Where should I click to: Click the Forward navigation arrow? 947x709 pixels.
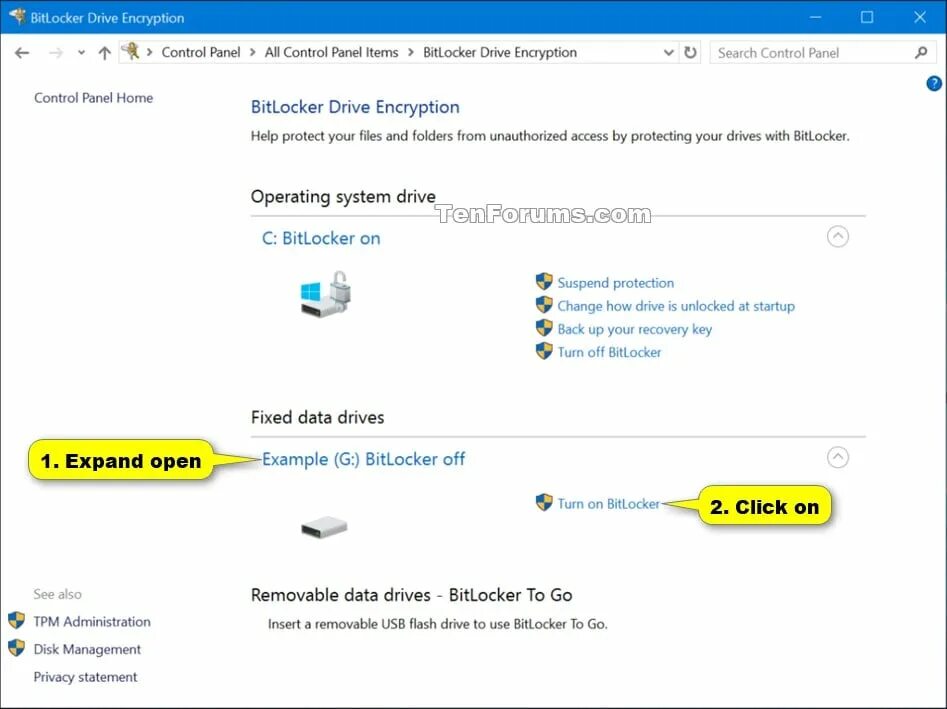point(56,53)
